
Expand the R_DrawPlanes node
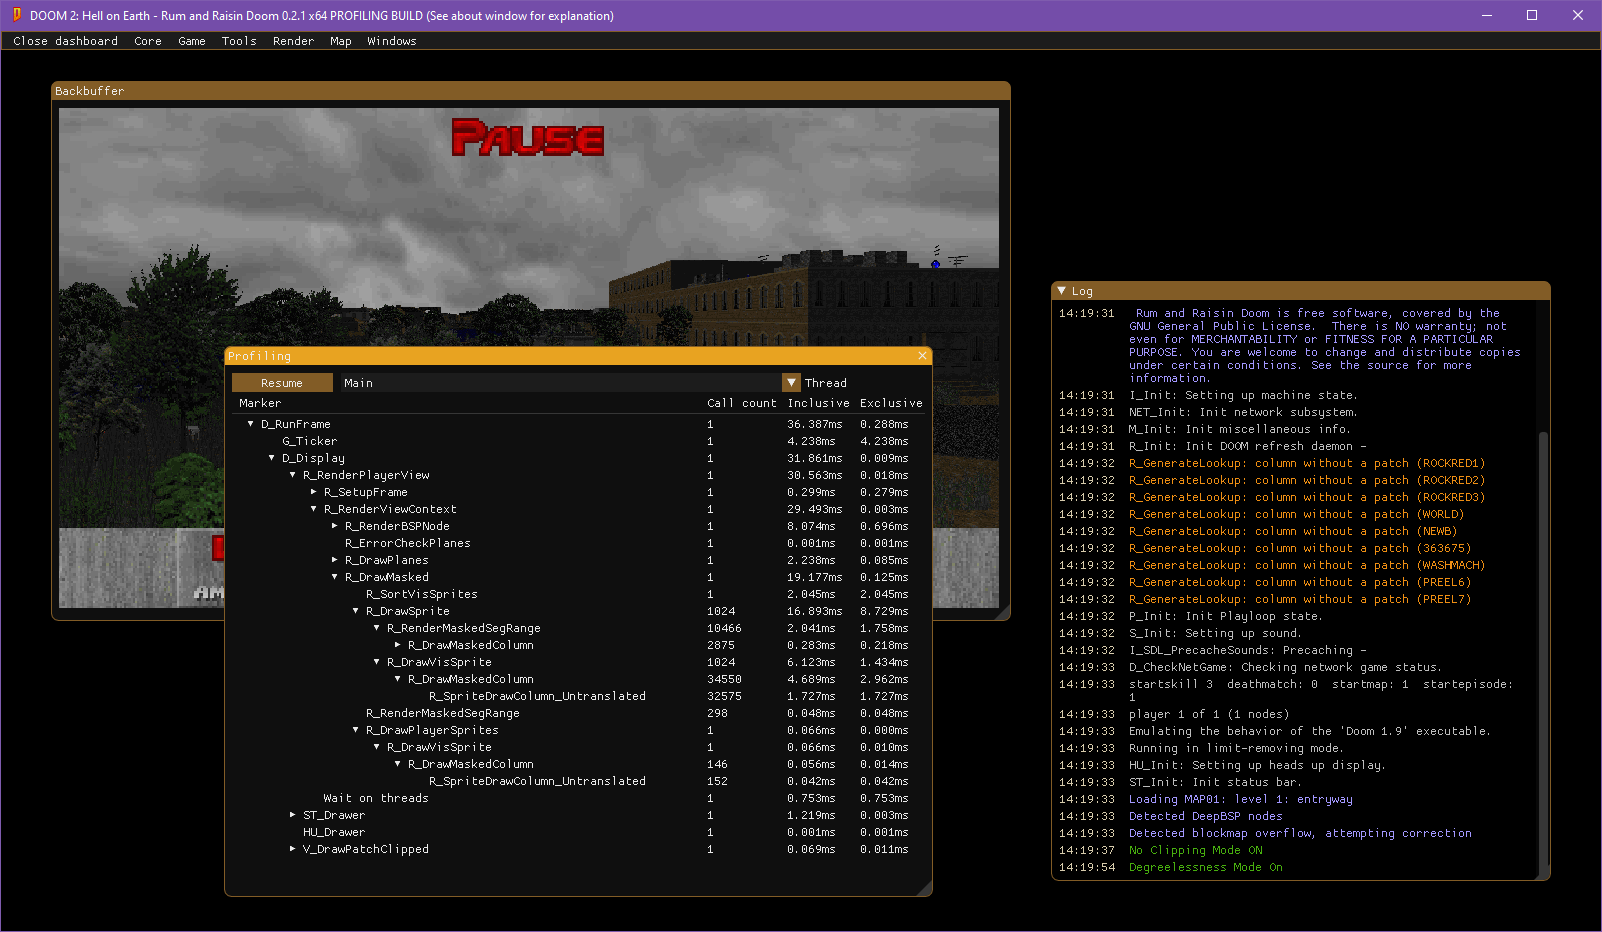334,560
